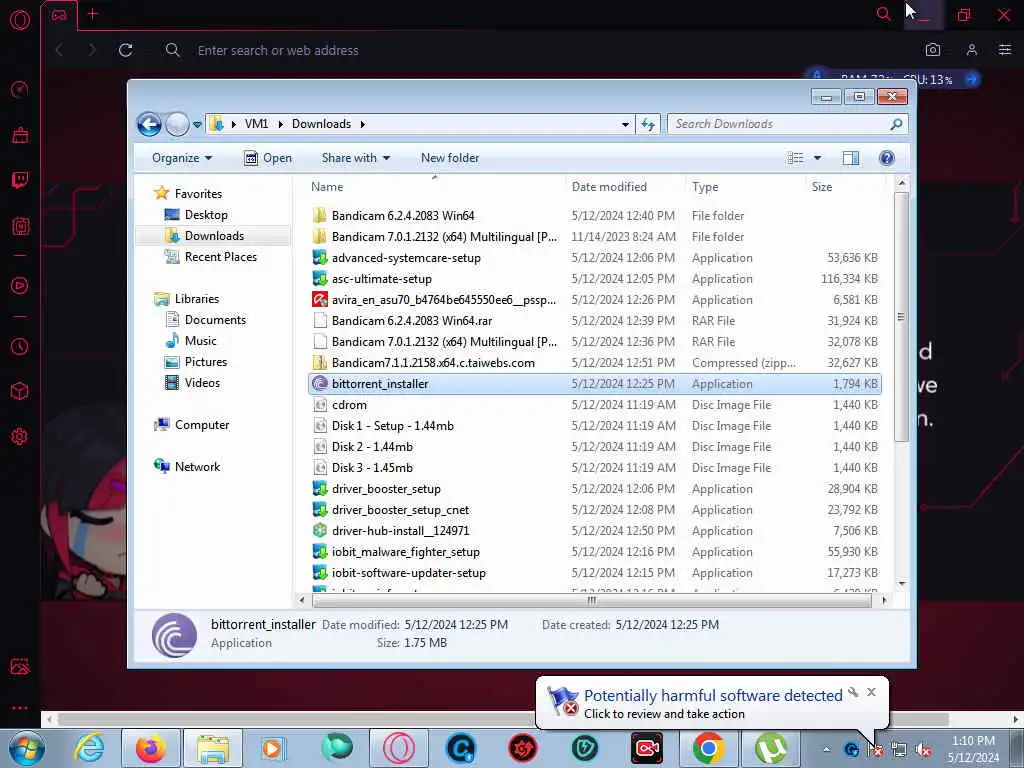This screenshot has width=1024, height=768.
Task: Select Network in navigation pane
Action: (197, 467)
